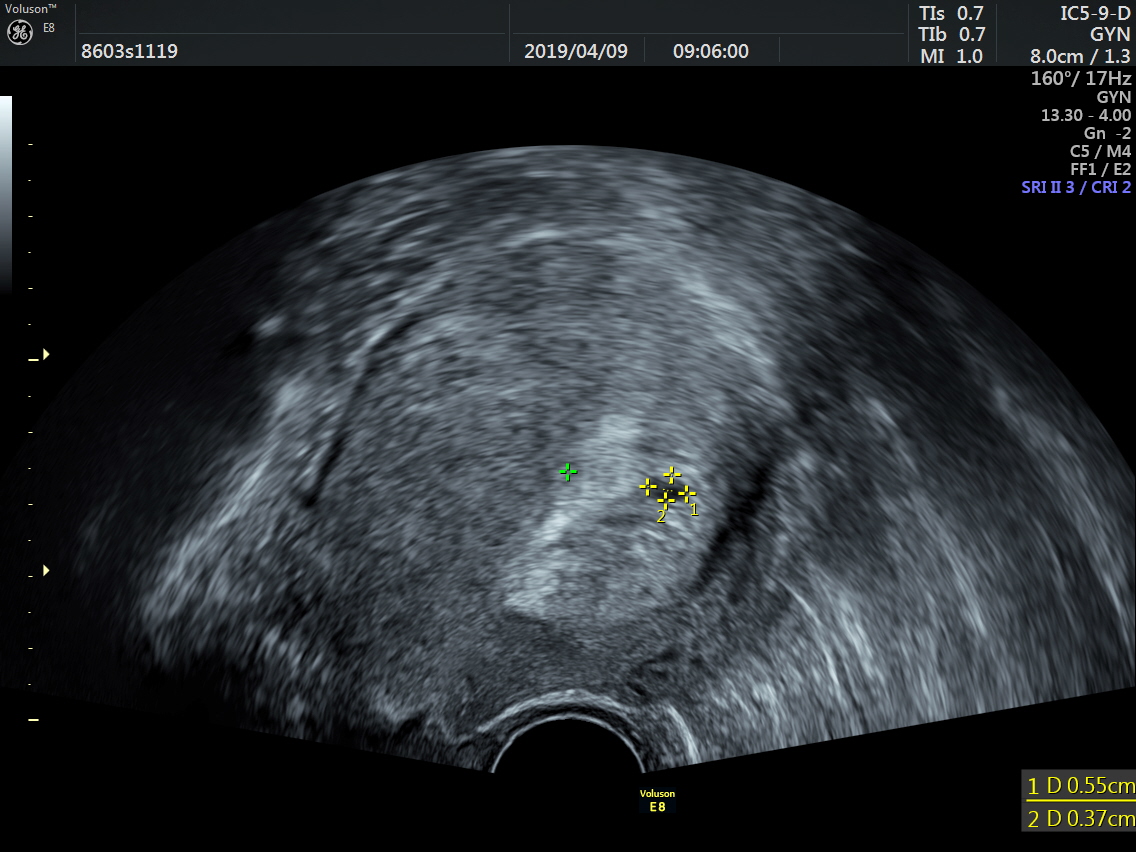Click the Voluson E8 probe orientation label
Viewport: 1136px width, 852px height.
pyautogui.click(x=657, y=800)
